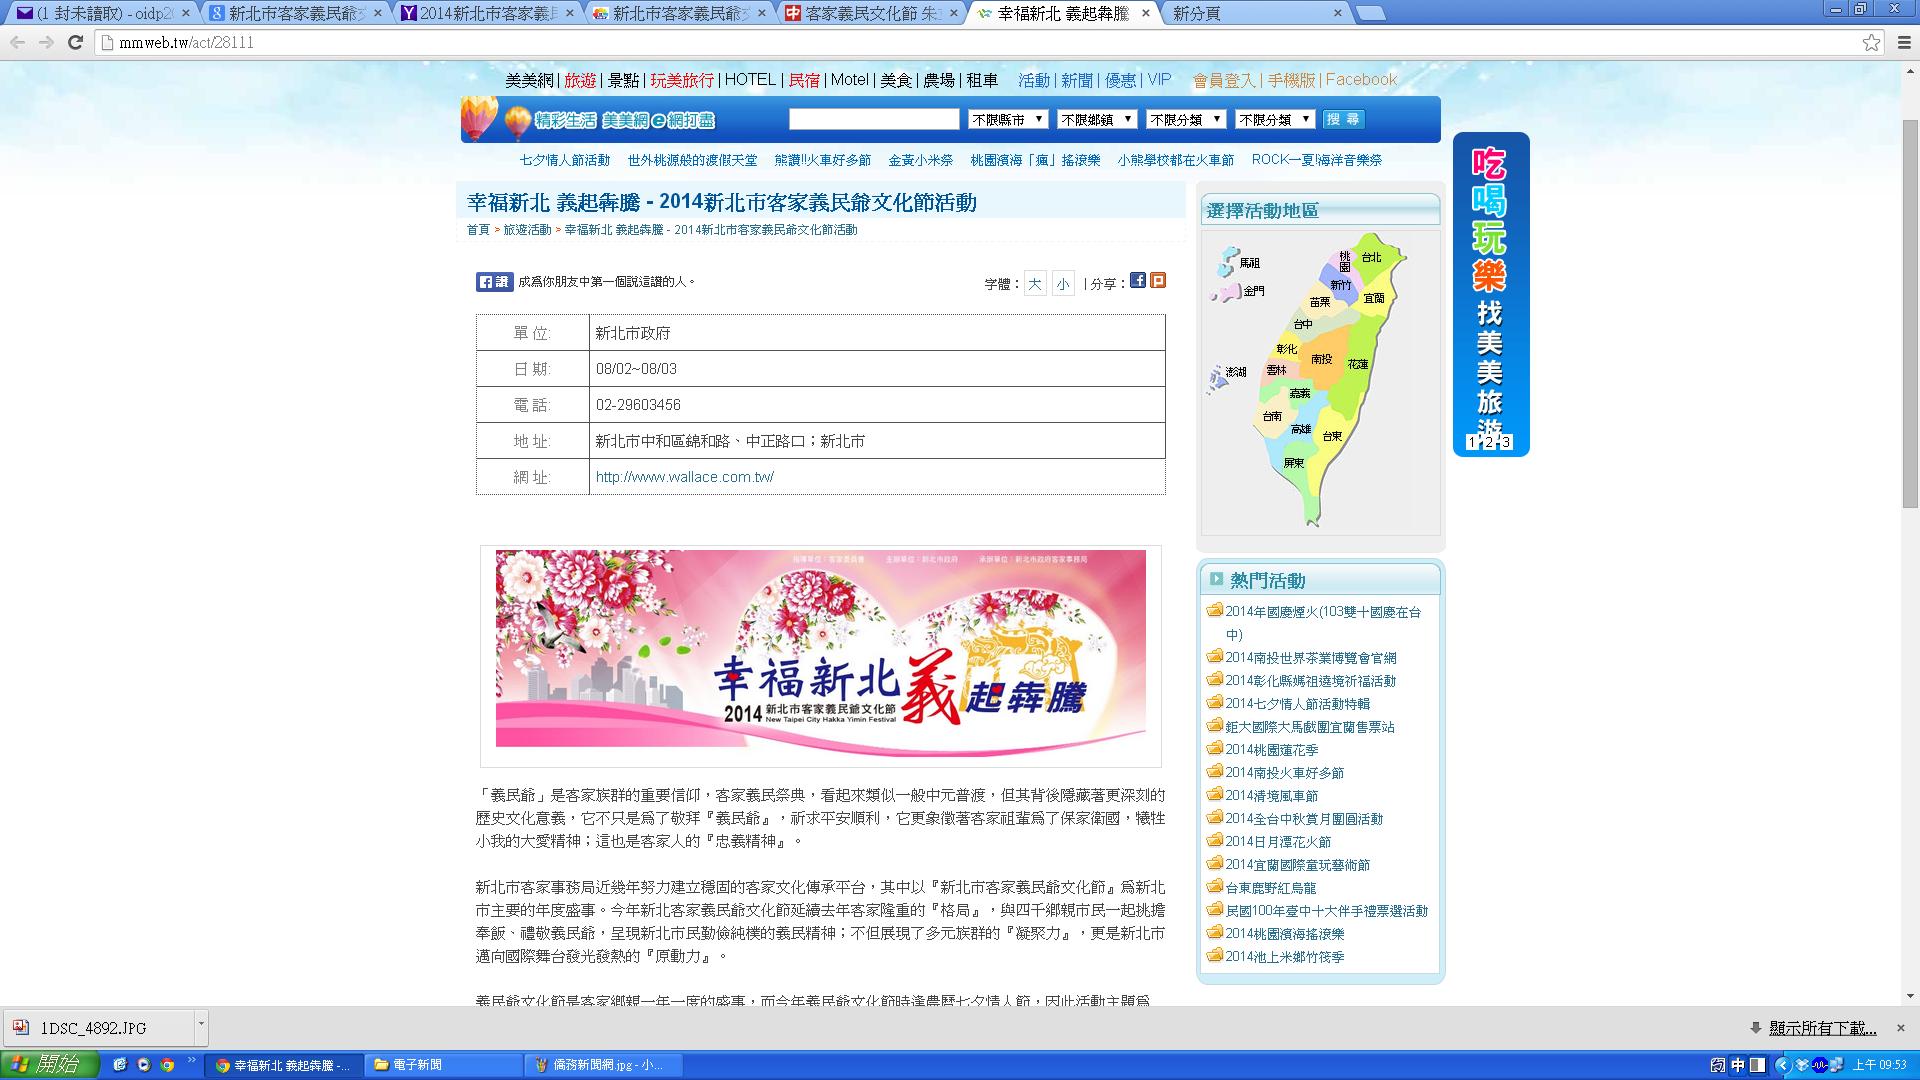Share the article via the Facebook share icon

tap(1138, 281)
